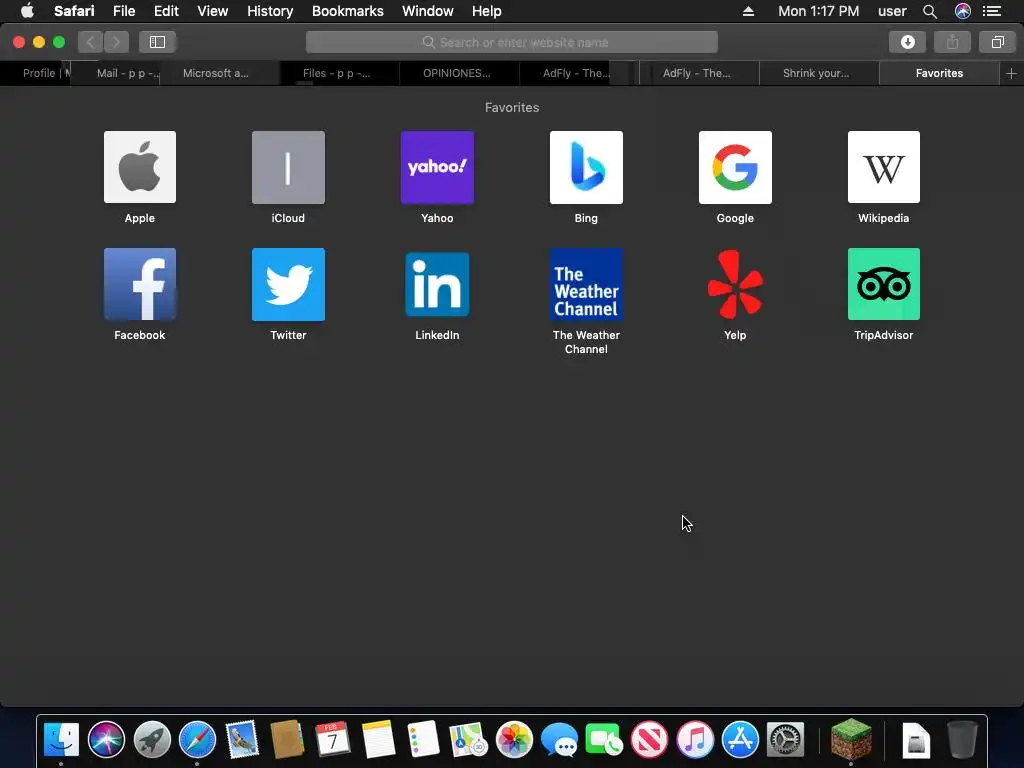
Task: Open the TripAdvisor favorite
Action: (884, 284)
